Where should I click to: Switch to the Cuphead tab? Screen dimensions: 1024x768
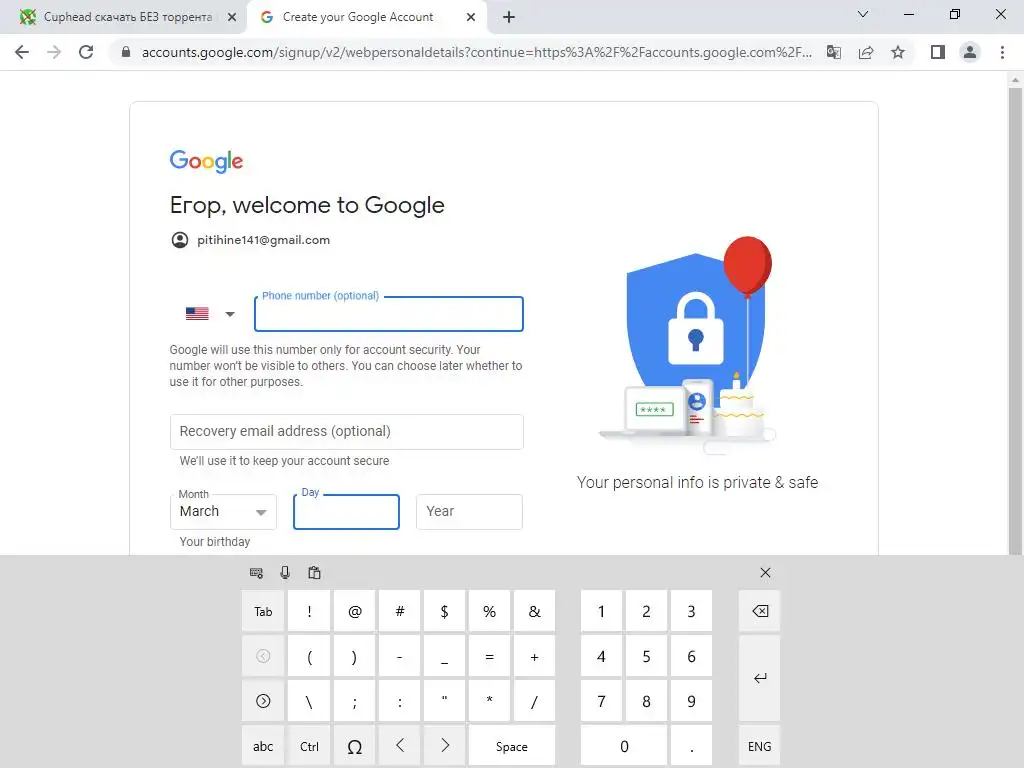tap(127, 17)
